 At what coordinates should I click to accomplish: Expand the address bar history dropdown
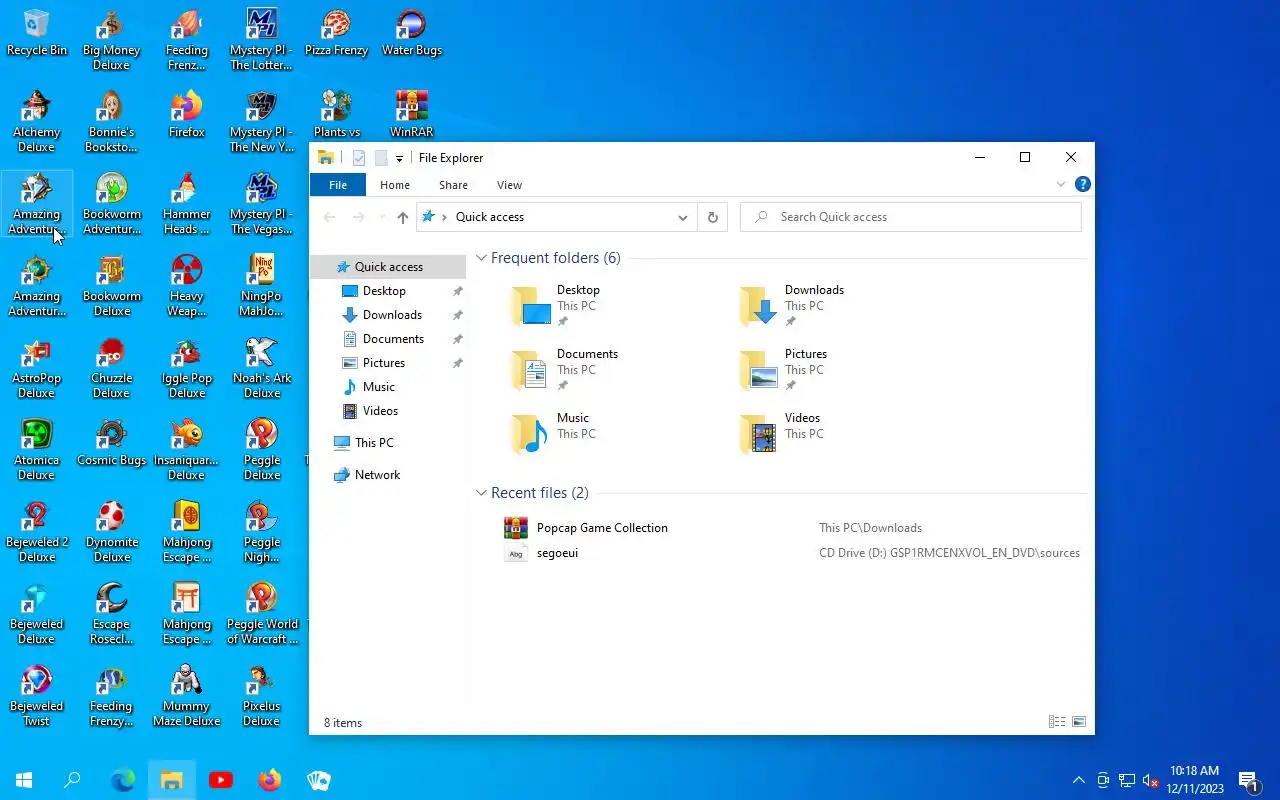683,217
